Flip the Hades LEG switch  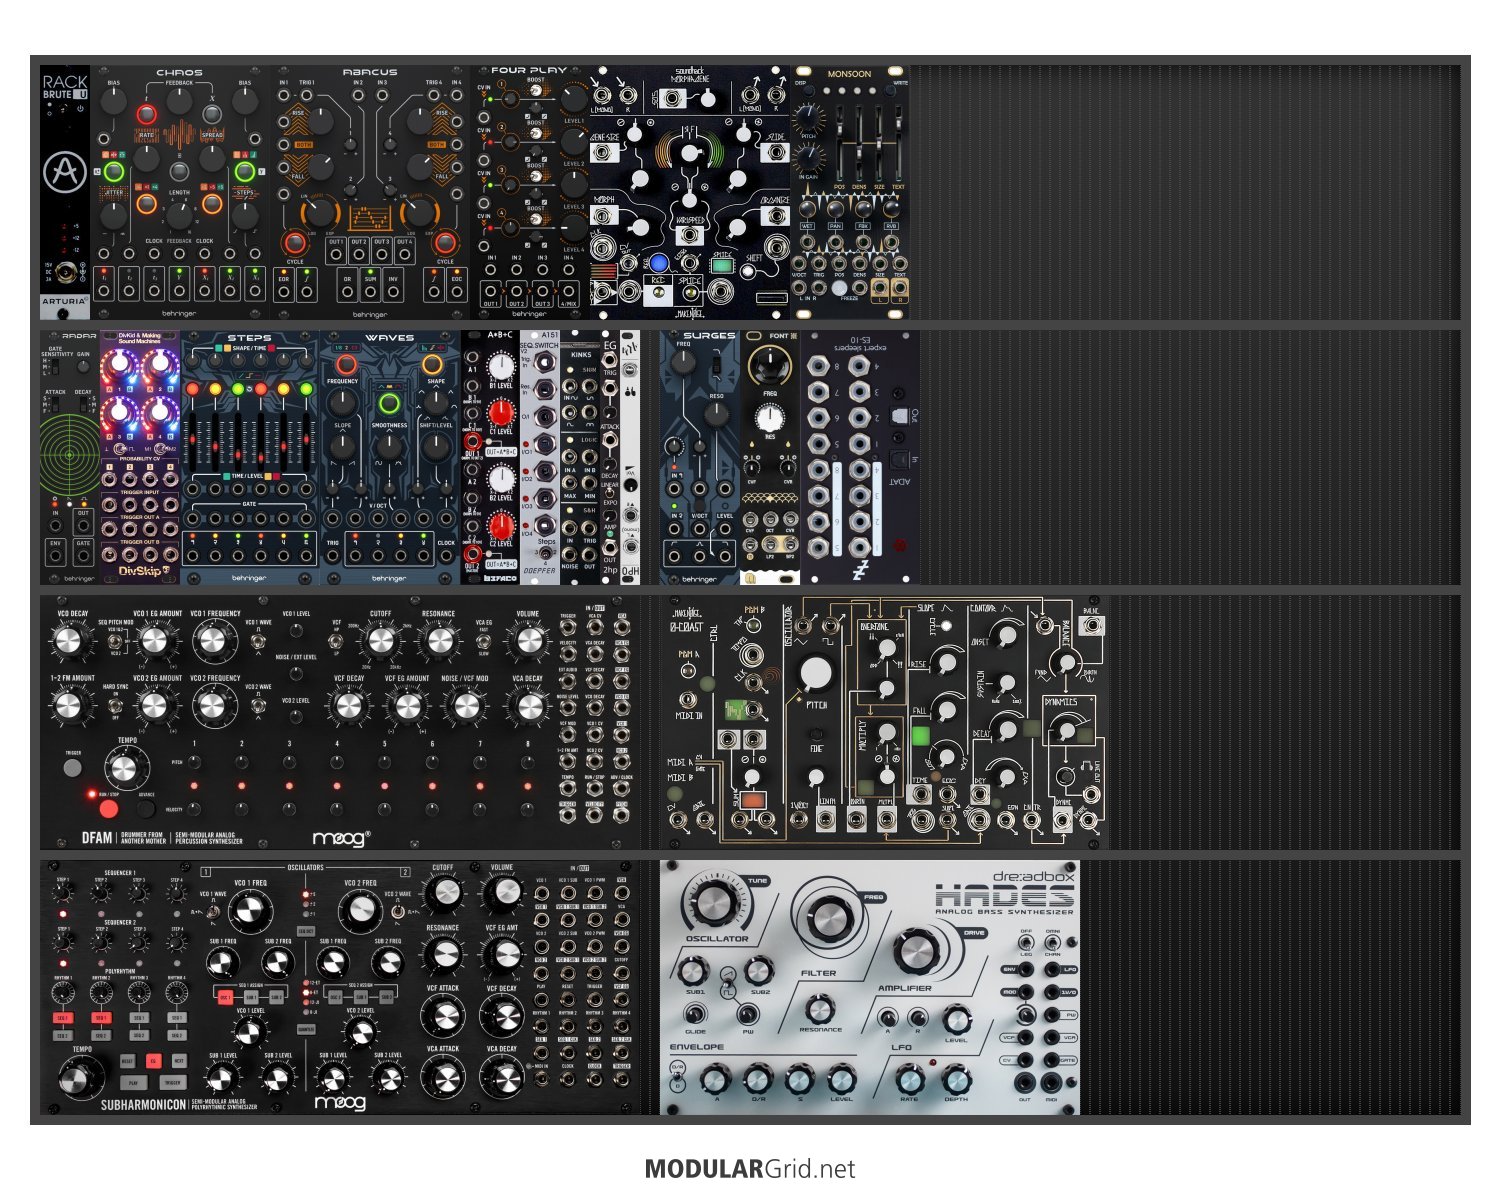(x=1025, y=943)
